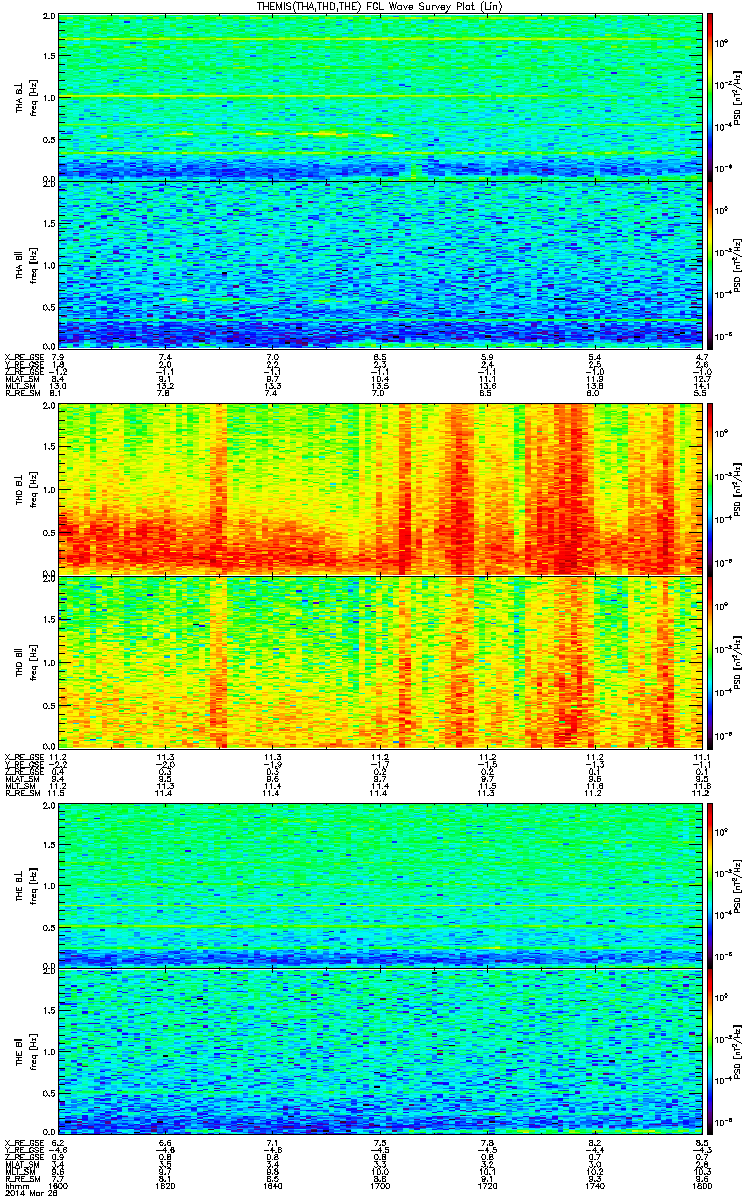Click the THD BL spectrogram panel
Screen dimensions: 750x1200
tap(380, 487)
